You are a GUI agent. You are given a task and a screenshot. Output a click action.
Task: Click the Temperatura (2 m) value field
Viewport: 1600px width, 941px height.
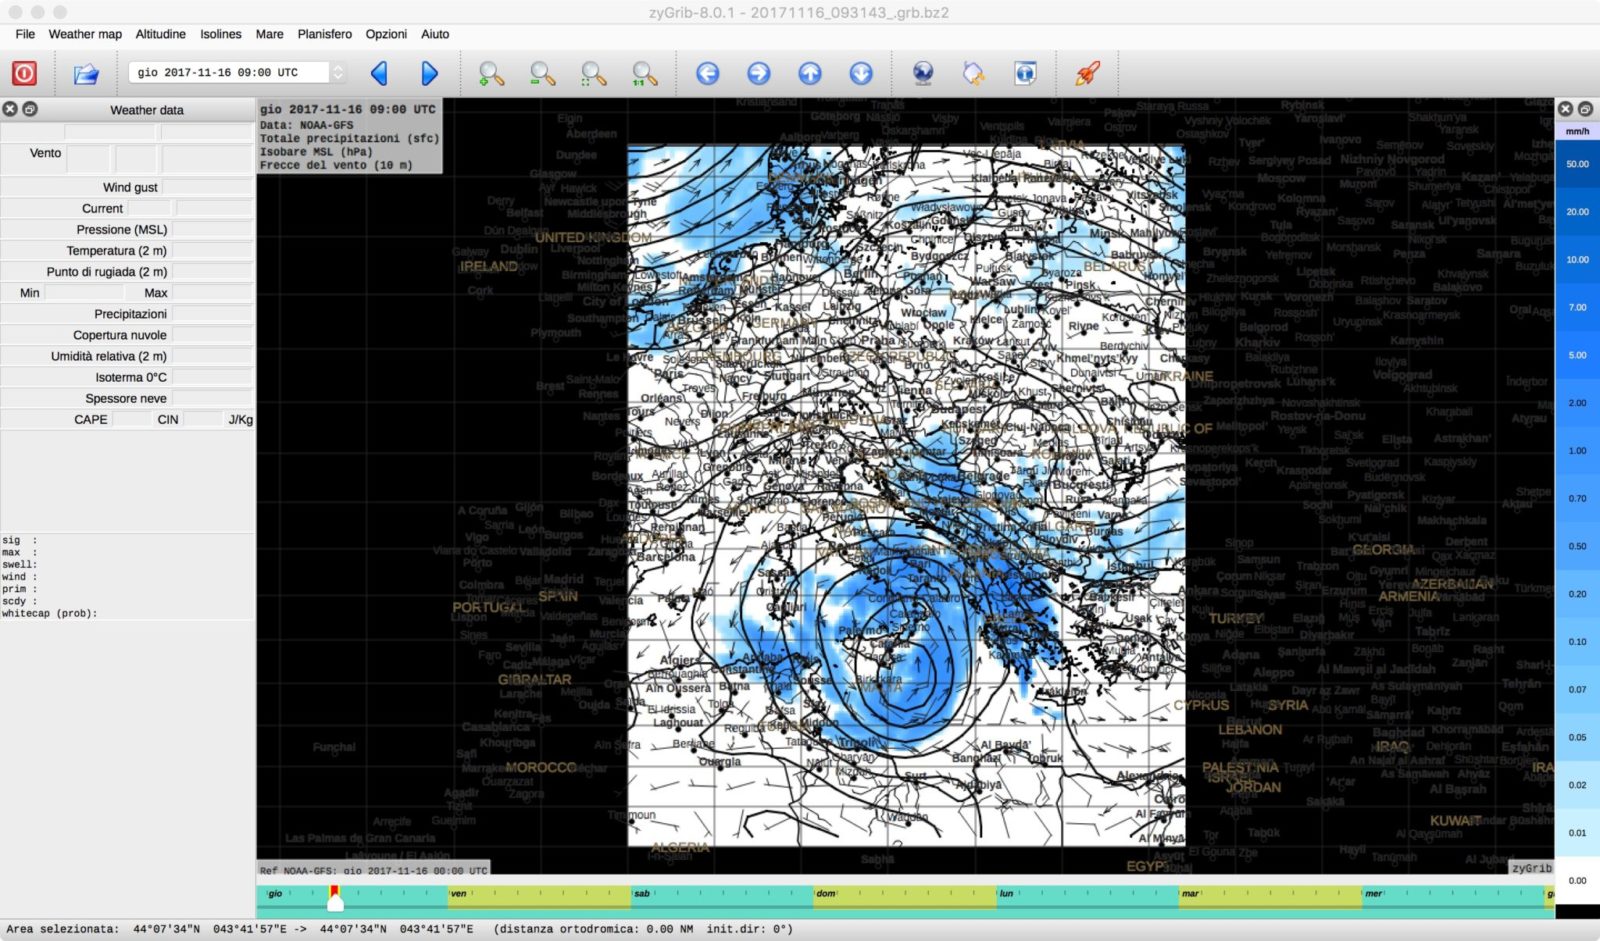pyautogui.click(x=212, y=250)
